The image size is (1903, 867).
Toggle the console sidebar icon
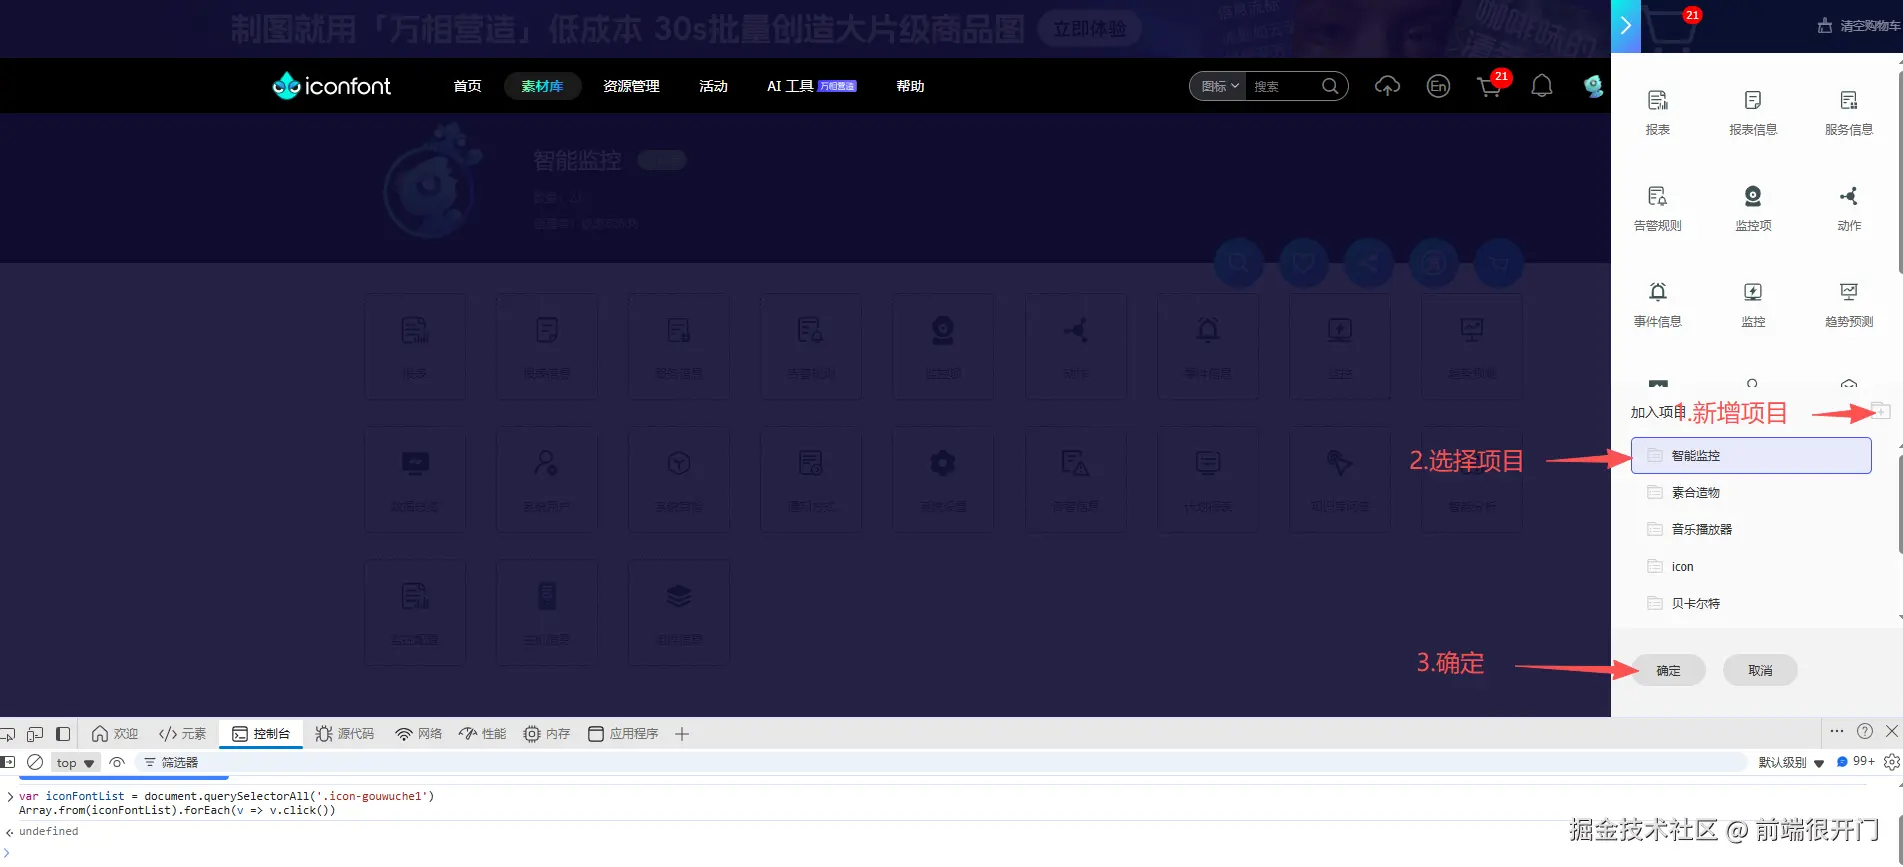point(8,762)
